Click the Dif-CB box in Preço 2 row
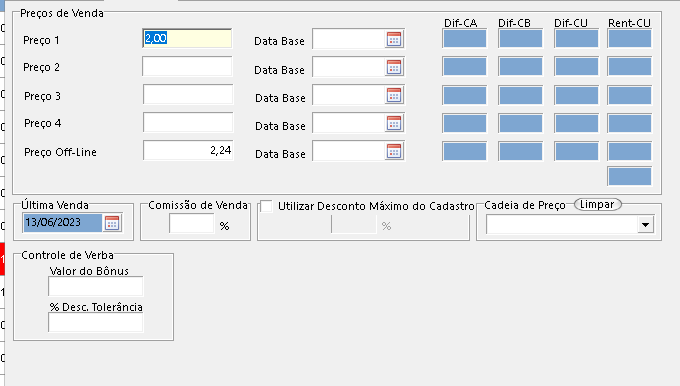680x386 pixels. [520, 67]
